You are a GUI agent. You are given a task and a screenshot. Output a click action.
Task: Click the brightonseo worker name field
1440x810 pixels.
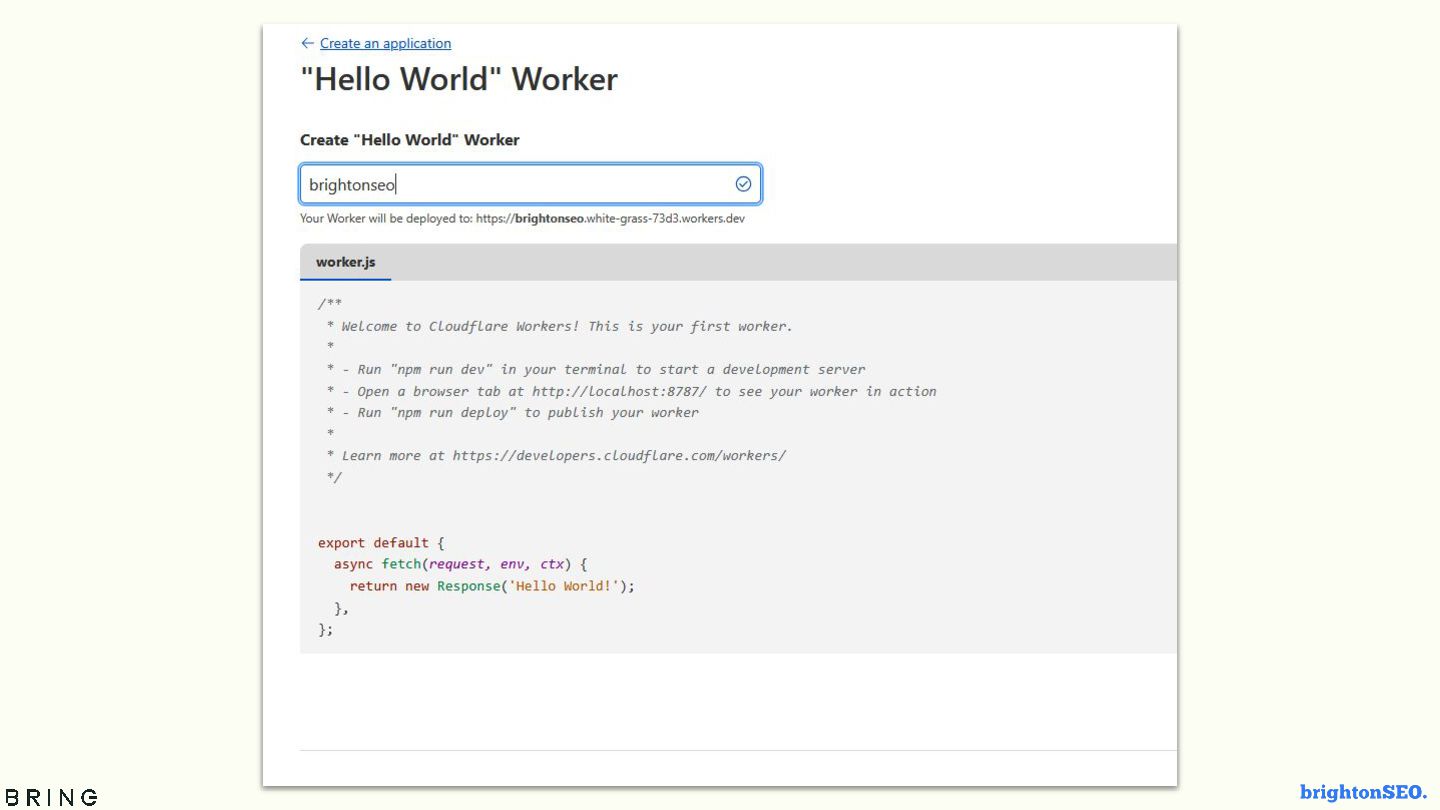click(515, 185)
